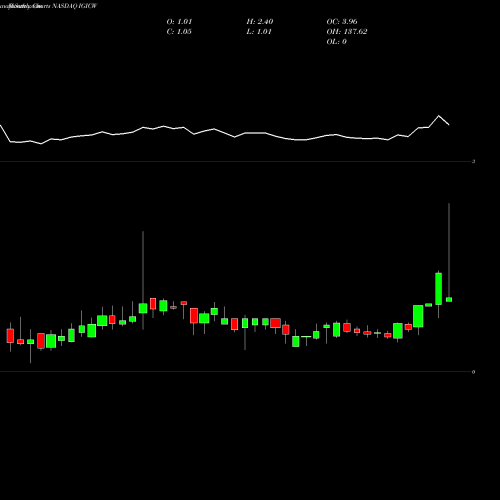Screen dimensions: 500x500
Task: Click the 'OL: 0' reading
Action: [336, 42]
